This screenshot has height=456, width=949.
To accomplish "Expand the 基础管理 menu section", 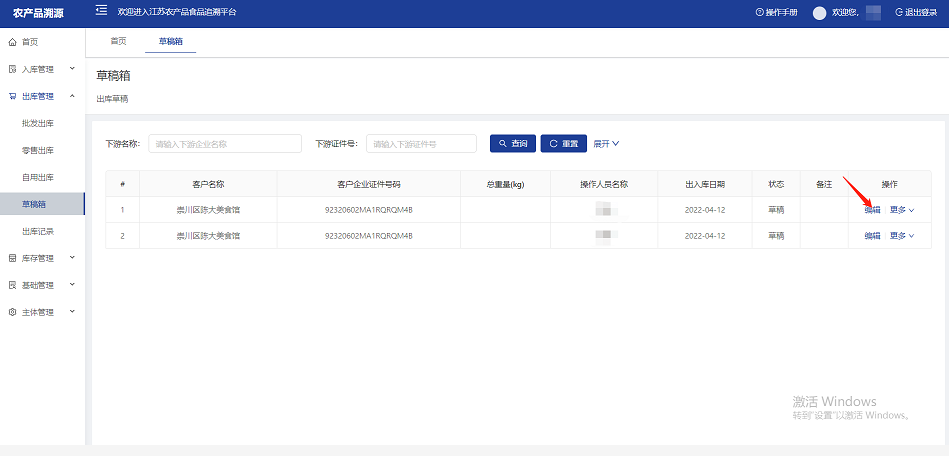I will [72, 285].
